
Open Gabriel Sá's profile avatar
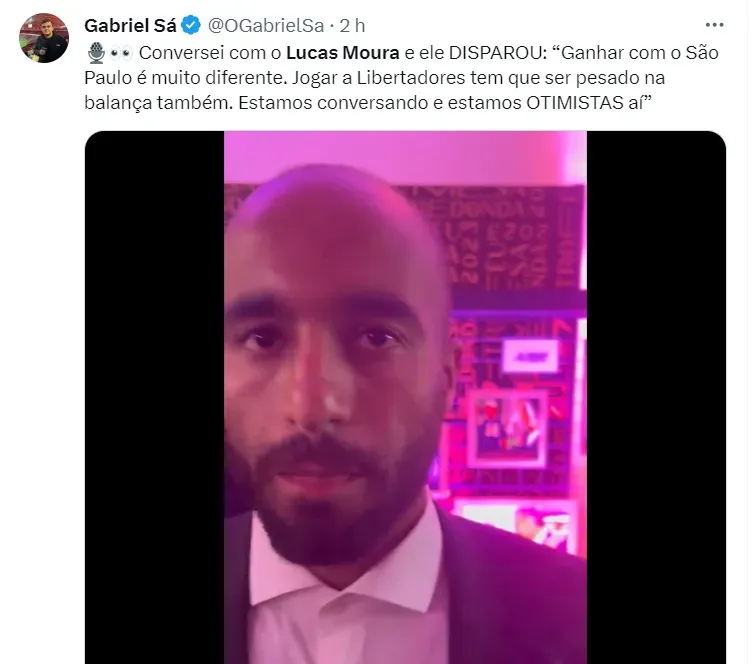(x=44, y=38)
